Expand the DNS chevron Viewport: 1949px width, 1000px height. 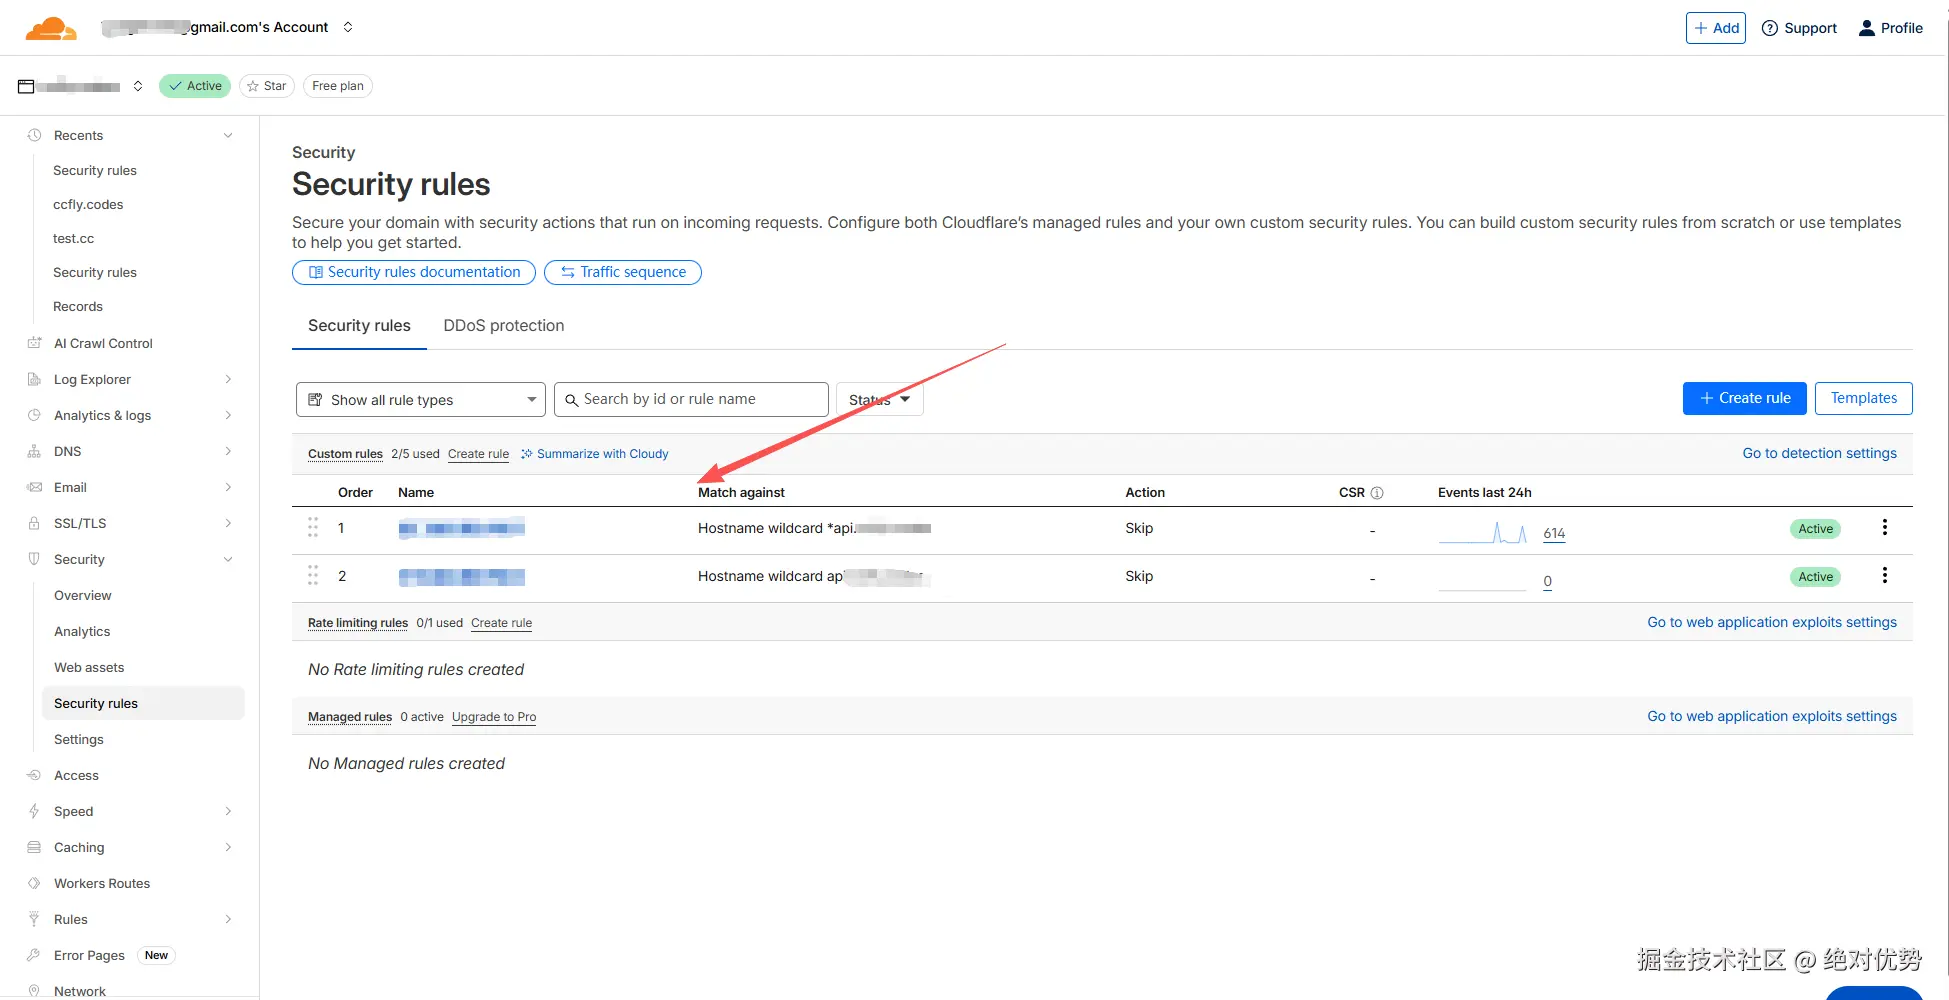pos(228,451)
